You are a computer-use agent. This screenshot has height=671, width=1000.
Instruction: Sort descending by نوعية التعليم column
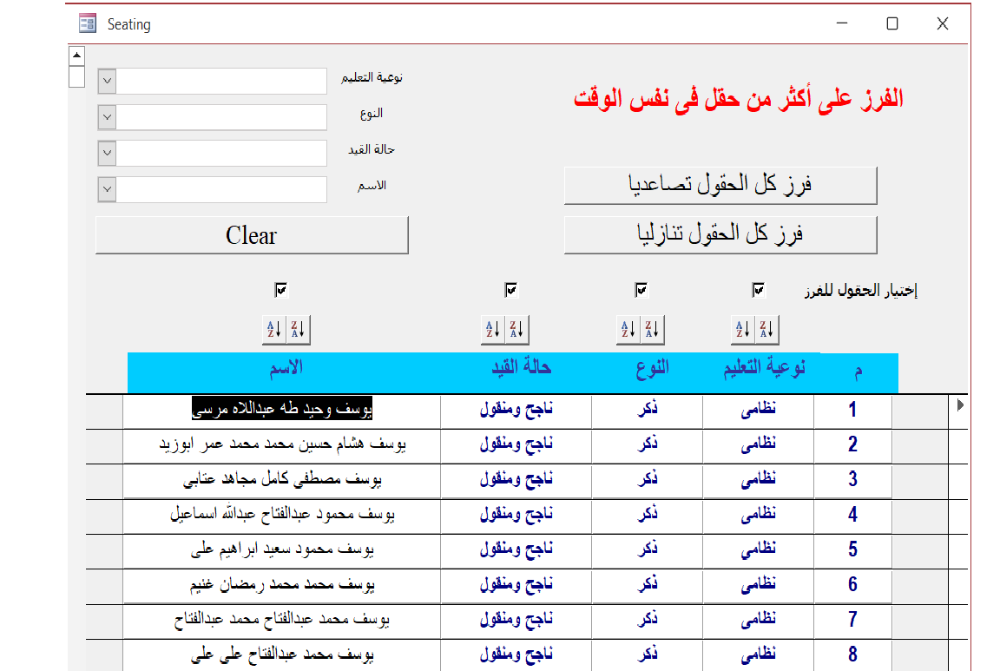click(767, 330)
